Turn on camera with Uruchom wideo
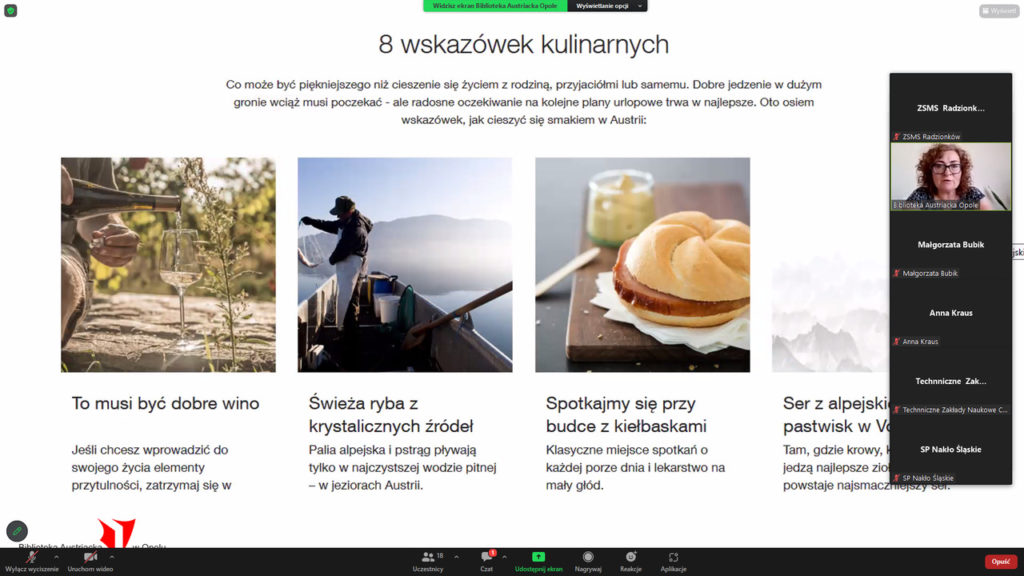Viewport: 1024px width, 576px height. pyautogui.click(x=90, y=557)
